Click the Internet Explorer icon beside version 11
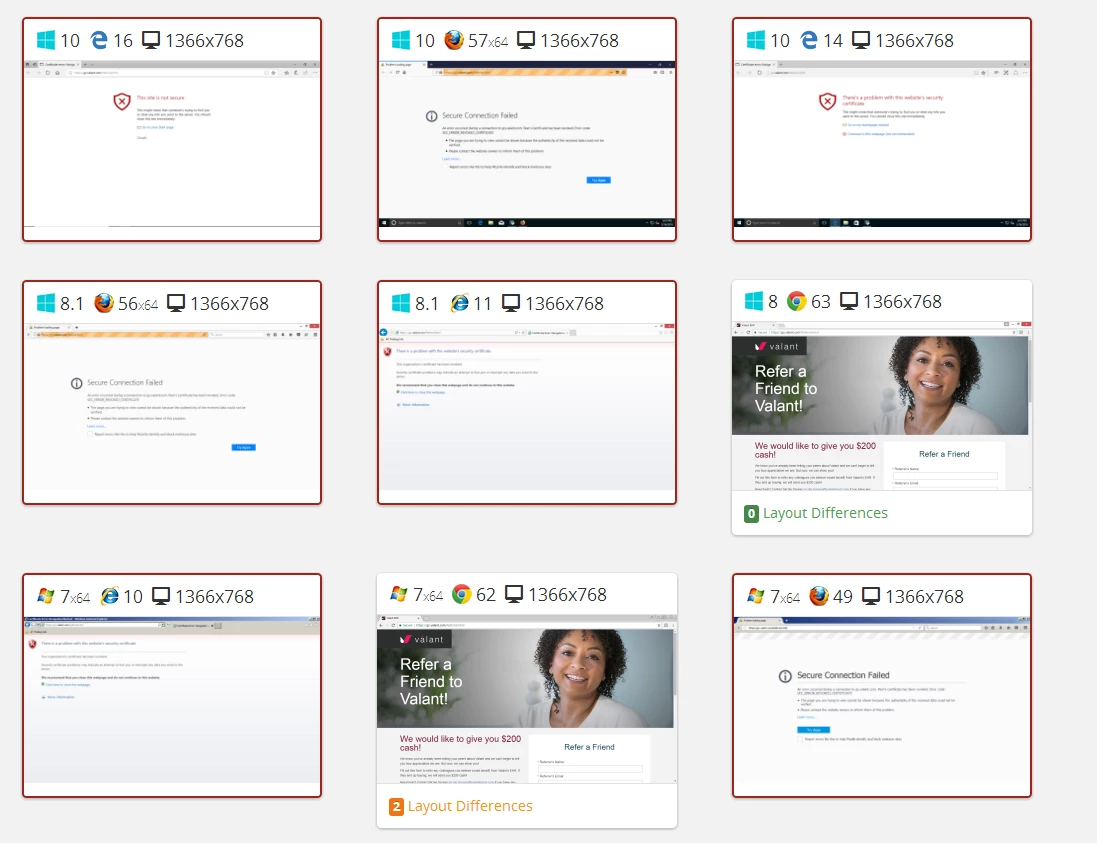This screenshot has width=1097, height=843. [x=460, y=303]
